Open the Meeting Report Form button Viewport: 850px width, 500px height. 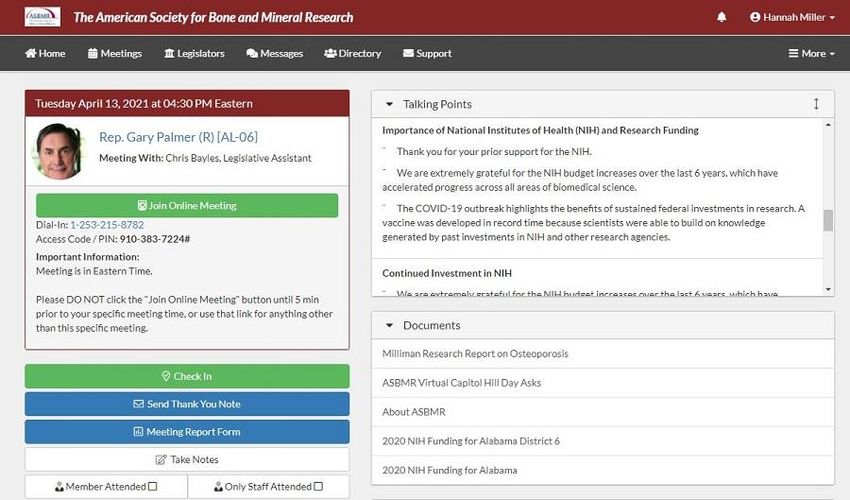click(187, 432)
